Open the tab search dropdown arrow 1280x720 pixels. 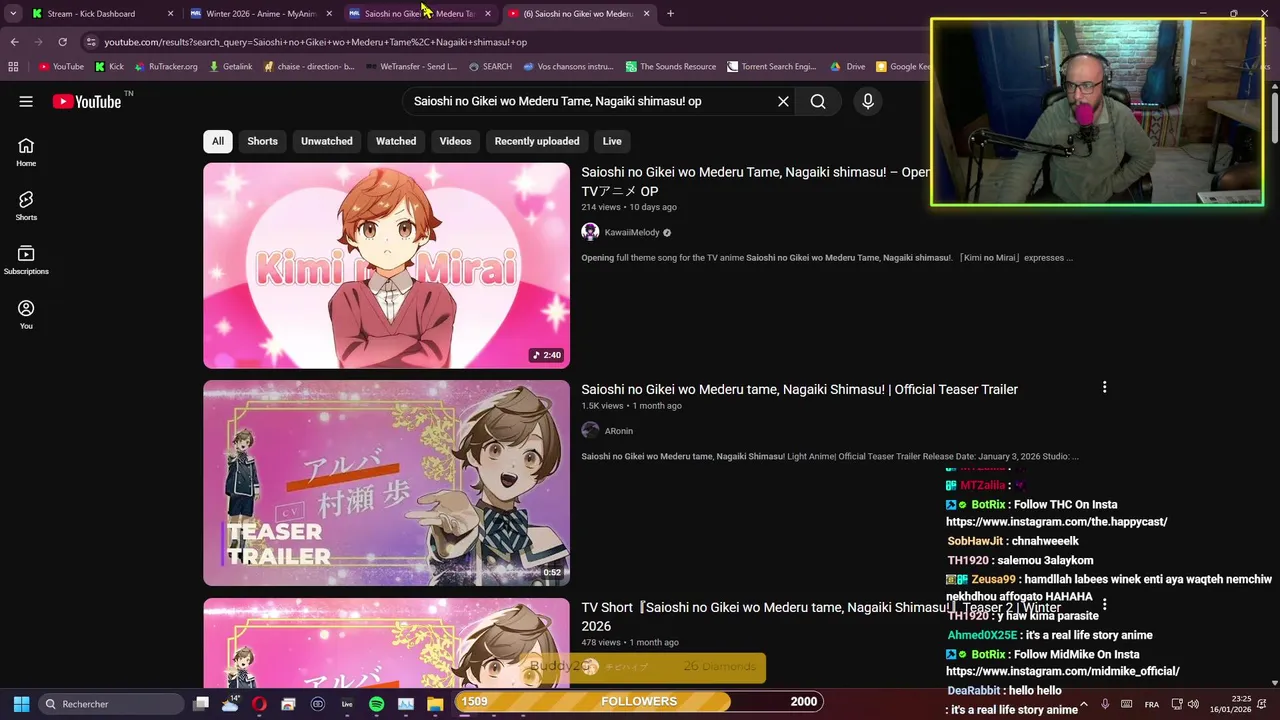13,14
